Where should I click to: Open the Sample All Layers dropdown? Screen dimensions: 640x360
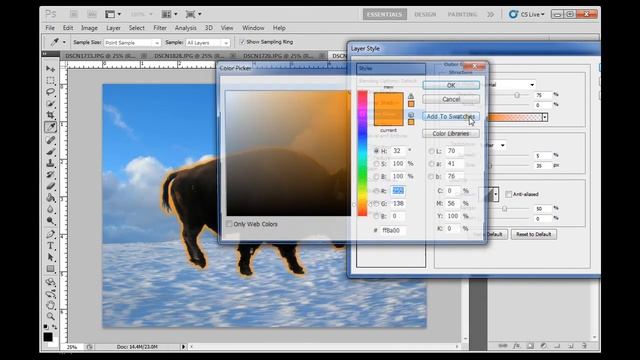tap(208, 42)
